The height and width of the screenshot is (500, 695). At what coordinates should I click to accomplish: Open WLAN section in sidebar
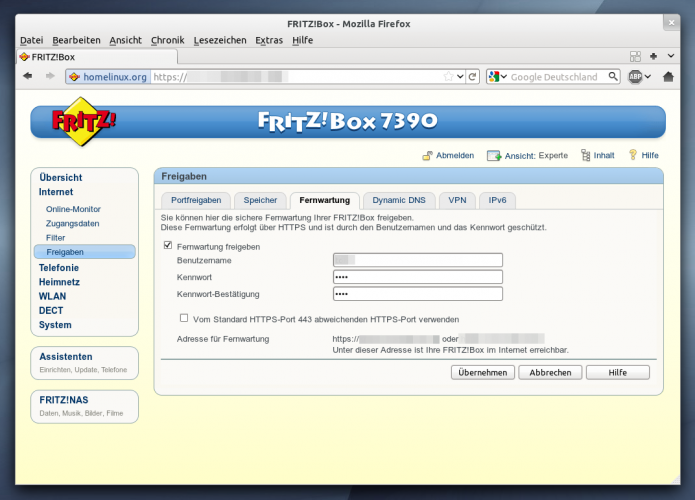(x=52, y=296)
